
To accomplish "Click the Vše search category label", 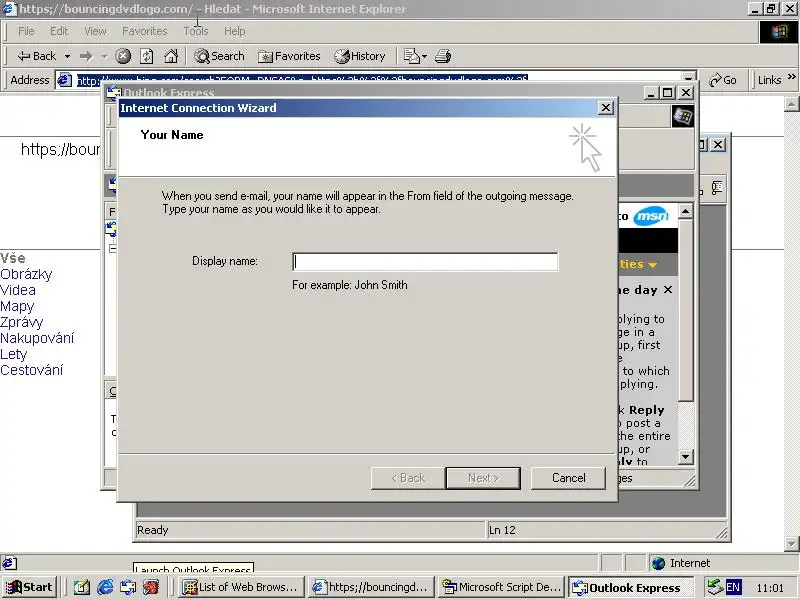I will [13, 258].
